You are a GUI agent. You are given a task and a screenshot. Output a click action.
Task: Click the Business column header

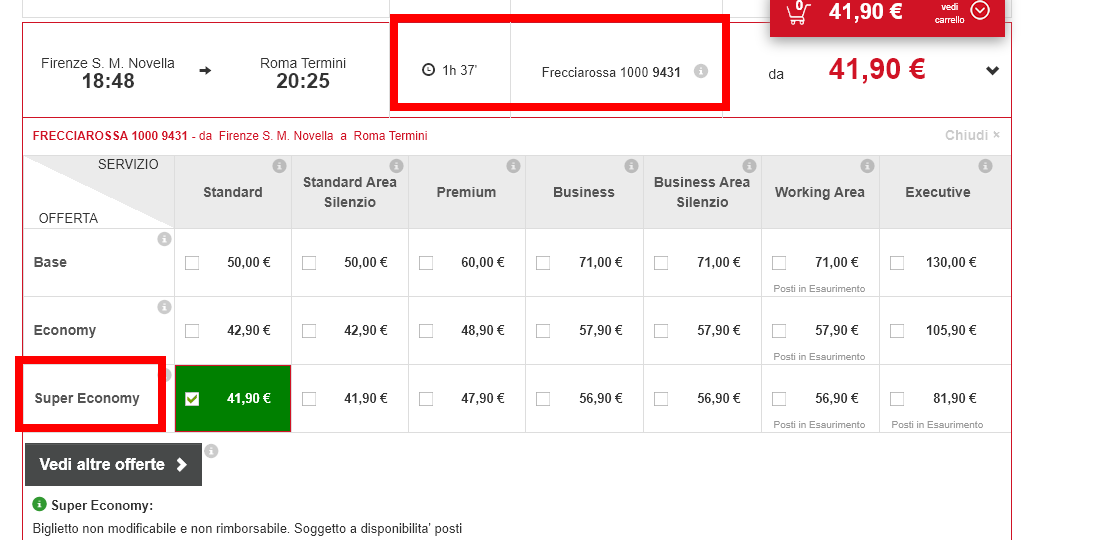tap(584, 192)
